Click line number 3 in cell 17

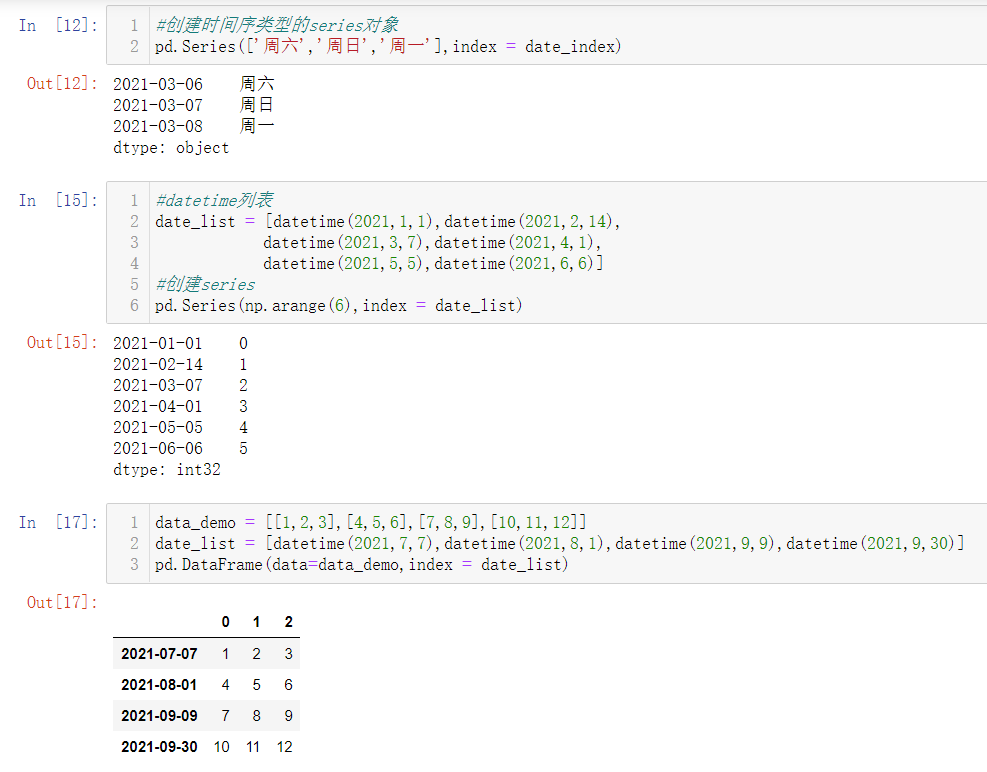tap(134, 565)
